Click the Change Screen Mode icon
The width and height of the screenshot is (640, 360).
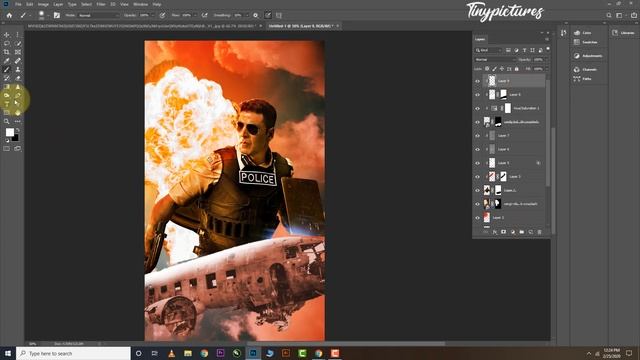pyautogui.click(x=18, y=149)
